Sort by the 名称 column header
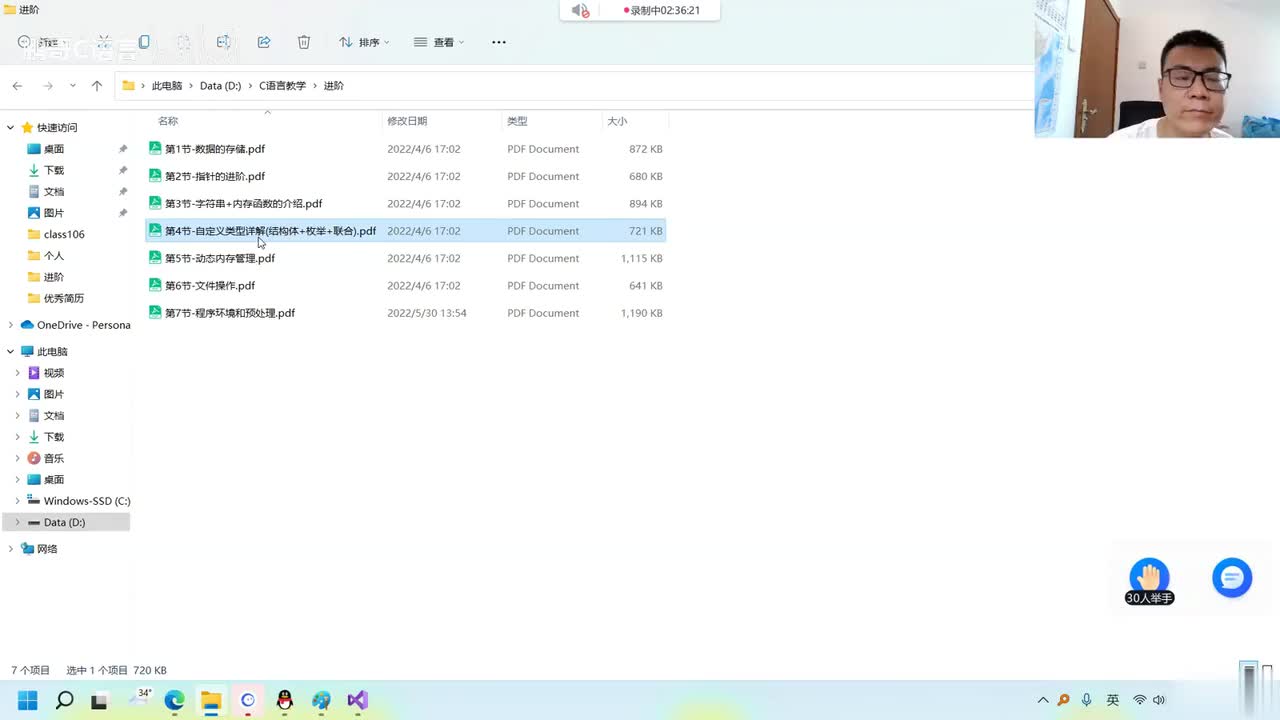The image size is (1280, 720). [x=168, y=121]
